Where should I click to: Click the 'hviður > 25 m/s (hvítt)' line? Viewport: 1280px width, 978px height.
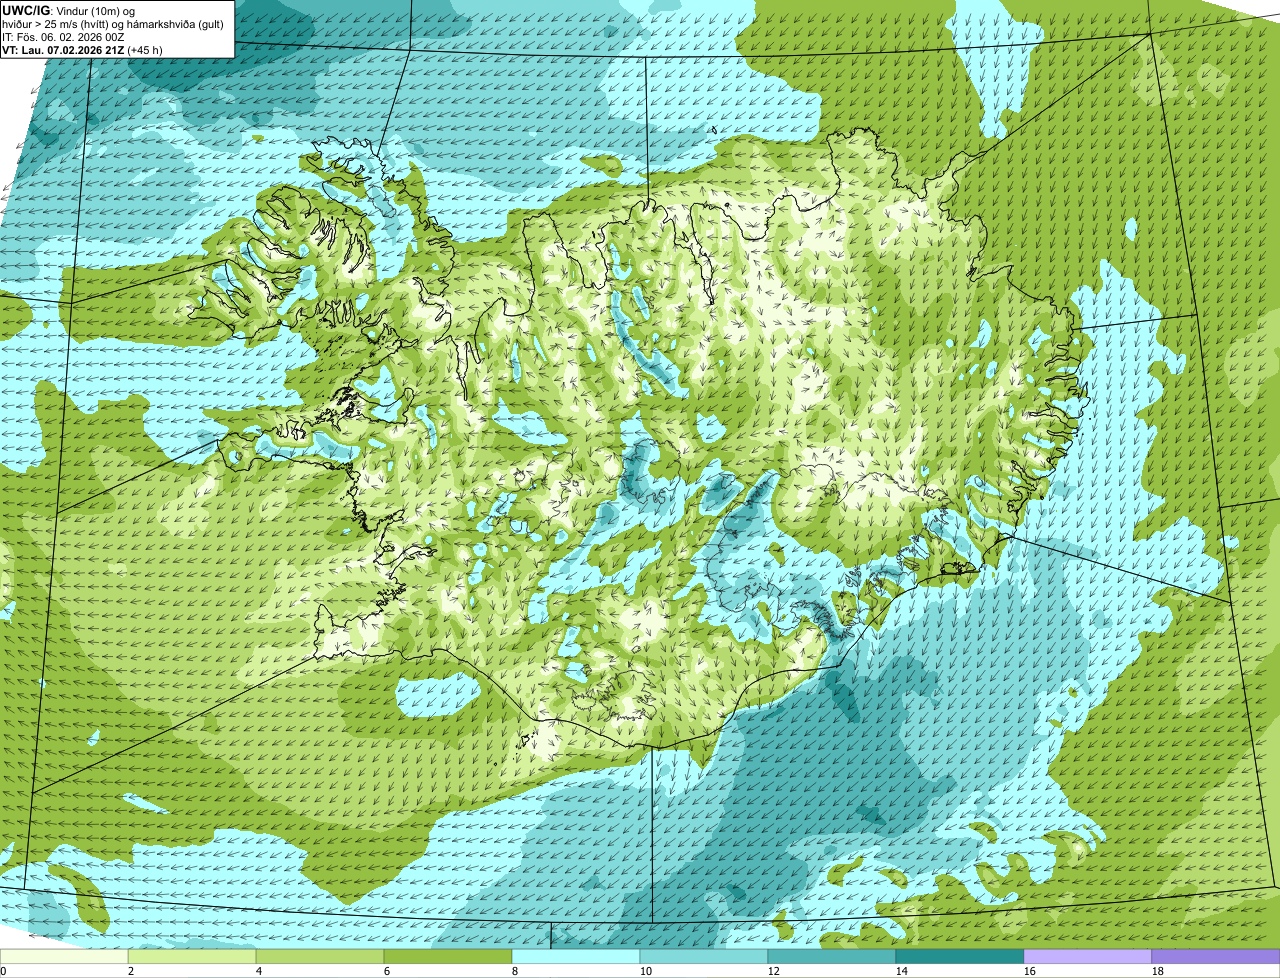coord(115,24)
